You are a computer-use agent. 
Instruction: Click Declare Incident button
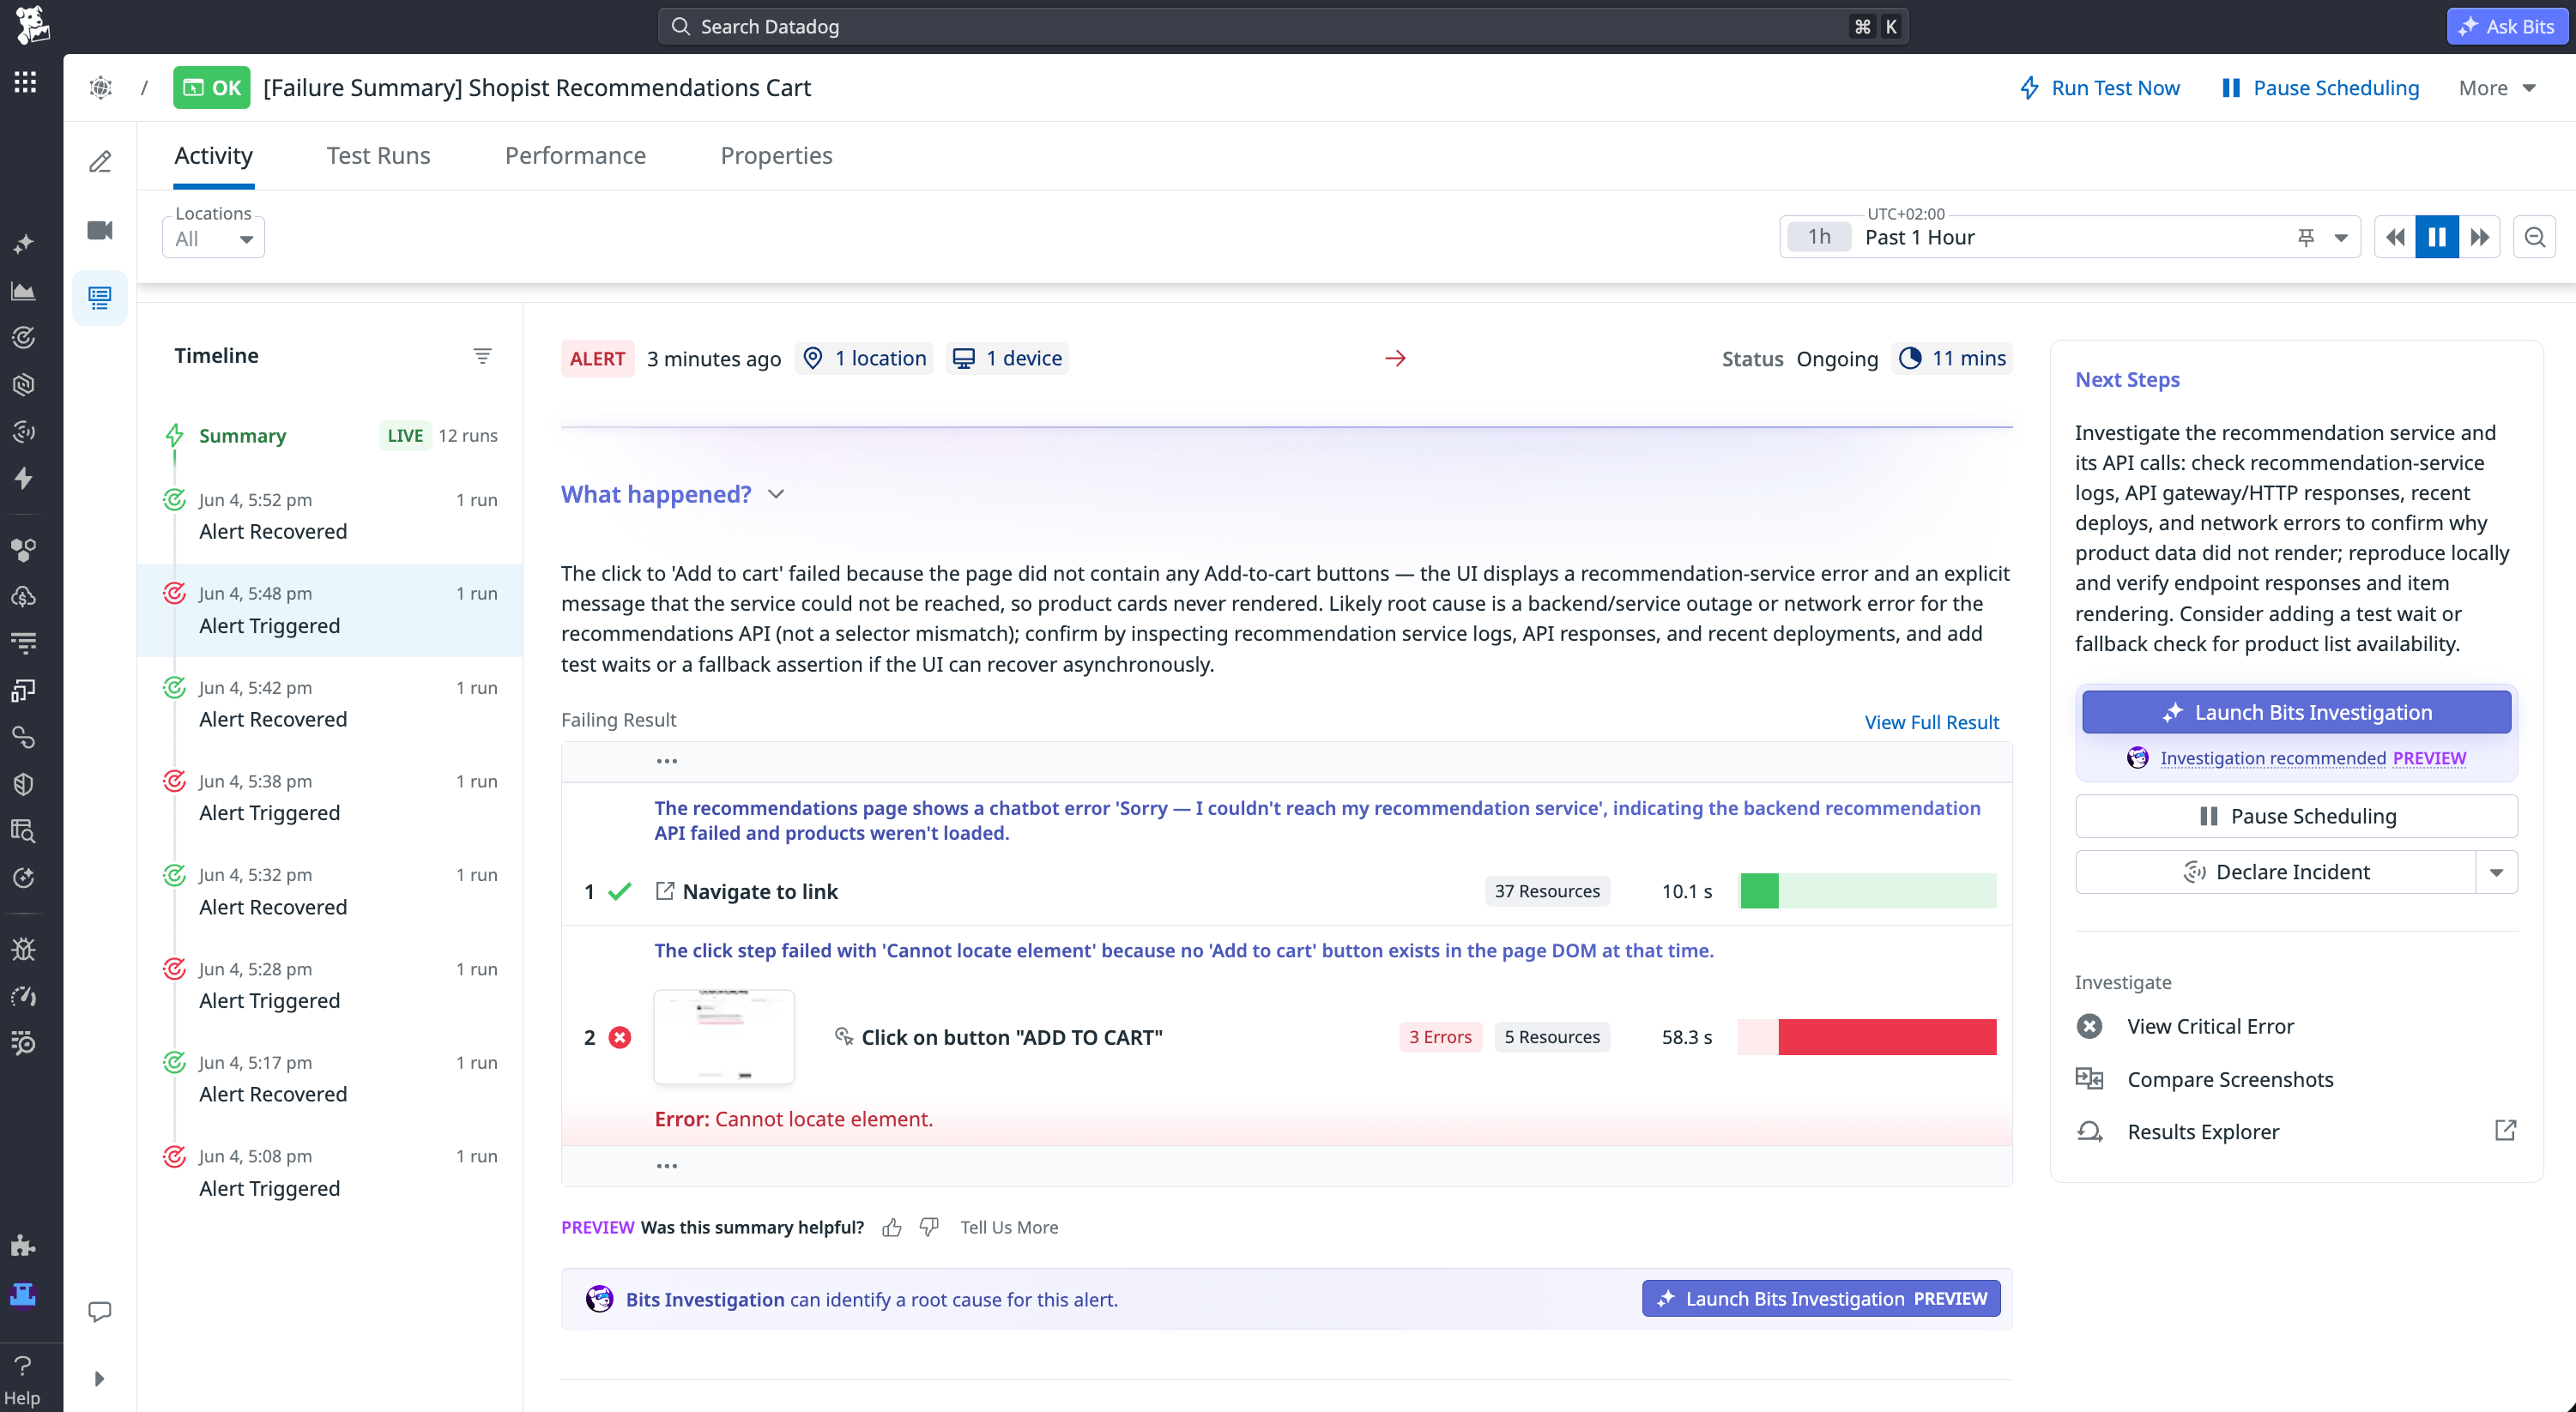(x=2275, y=872)
